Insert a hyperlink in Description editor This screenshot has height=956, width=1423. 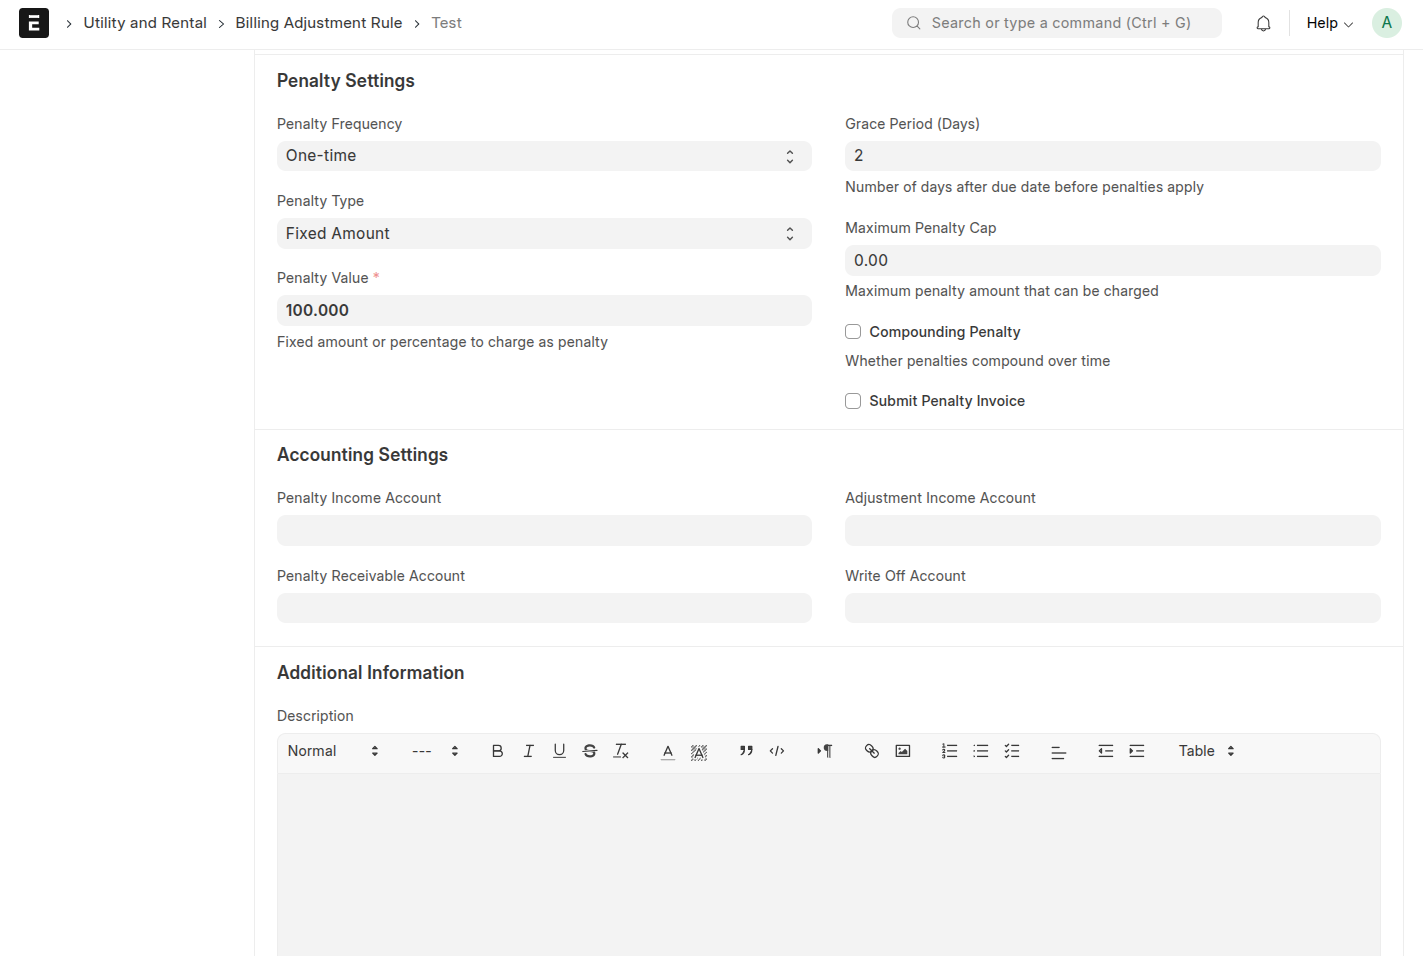tap(872, 751)
